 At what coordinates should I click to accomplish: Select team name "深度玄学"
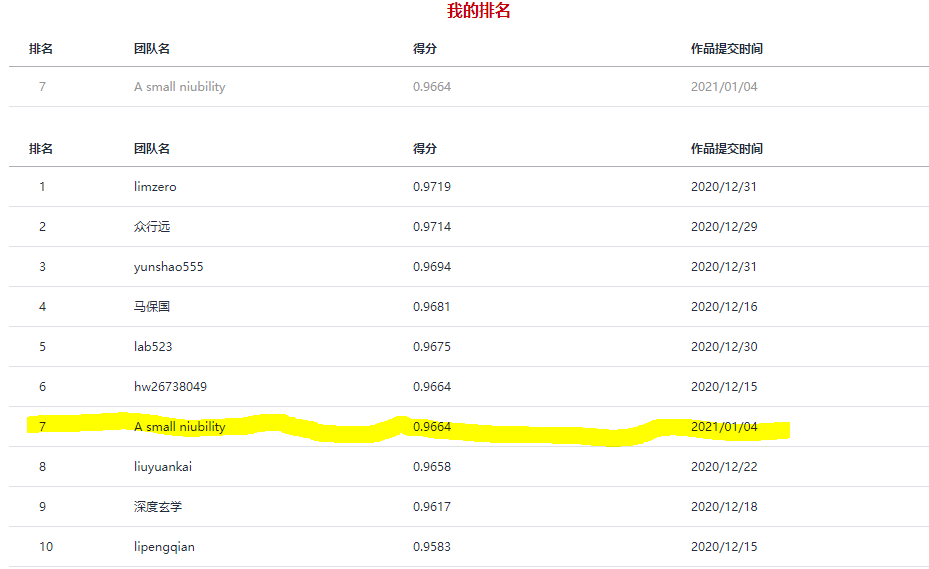[x=158, y=507]
